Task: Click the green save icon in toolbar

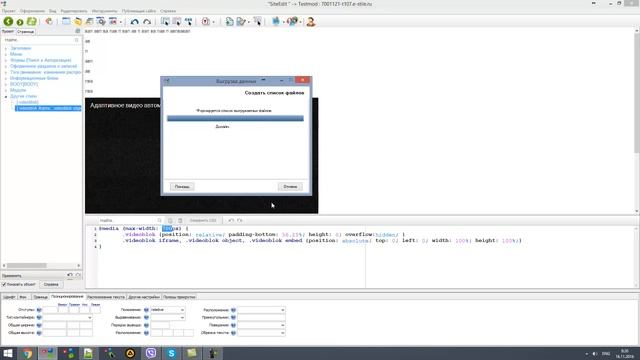Action: (x=31, y=22)
